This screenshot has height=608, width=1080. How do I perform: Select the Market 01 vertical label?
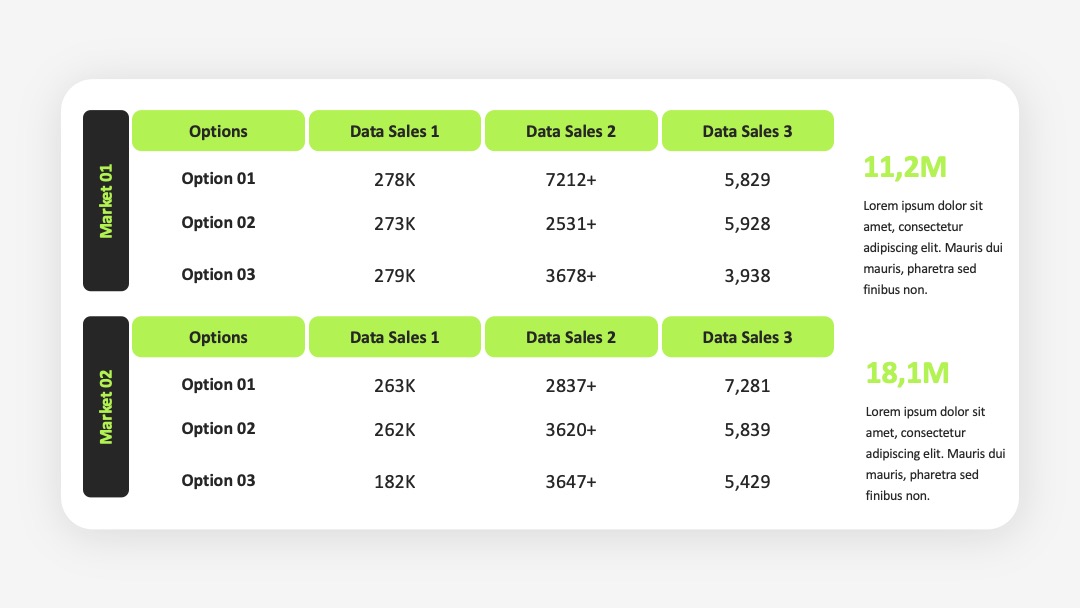106,200
